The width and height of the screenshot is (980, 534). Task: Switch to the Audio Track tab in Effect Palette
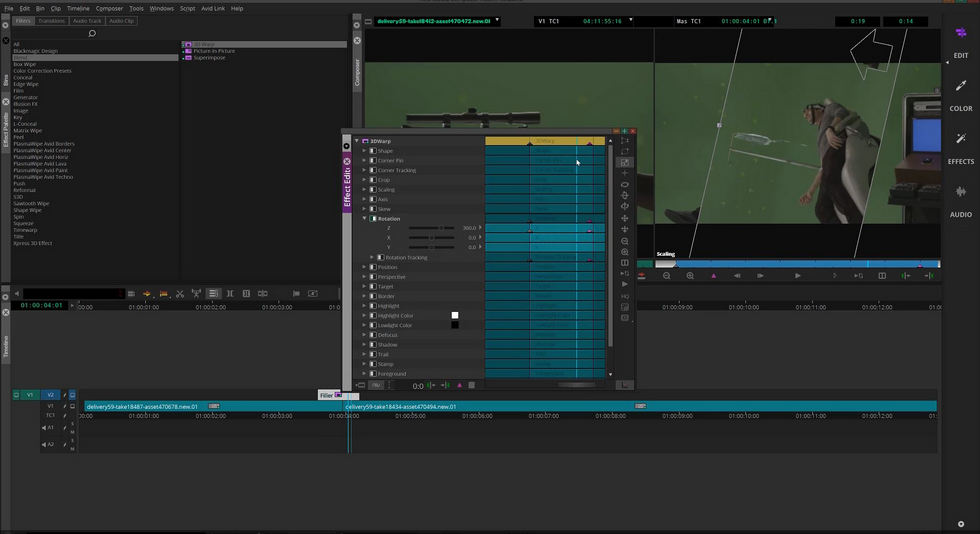tap(87, 21)
